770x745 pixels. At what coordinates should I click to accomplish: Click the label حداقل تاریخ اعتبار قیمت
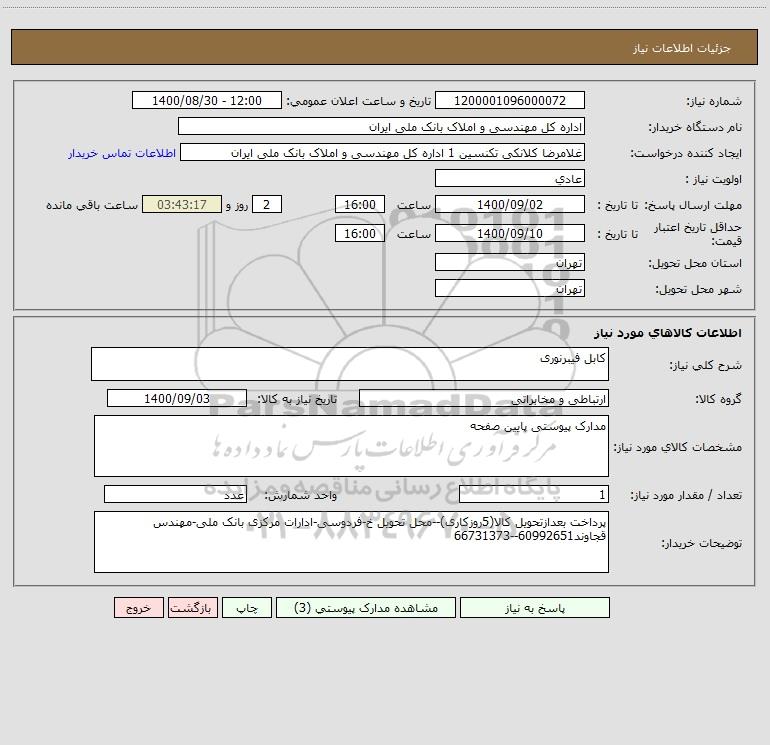click(698, 234)
